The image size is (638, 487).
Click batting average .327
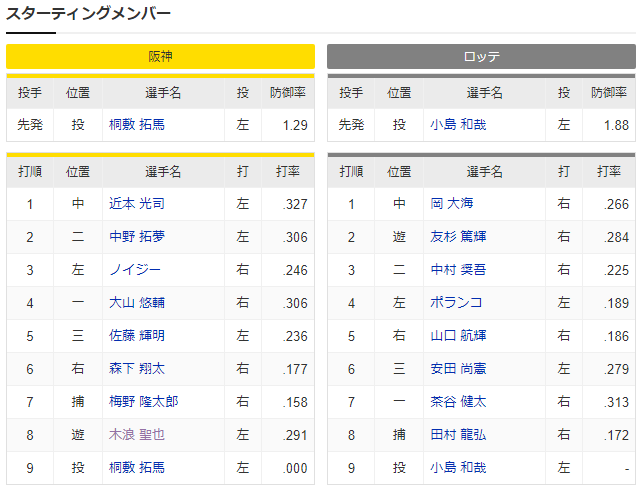coord(295,204)
